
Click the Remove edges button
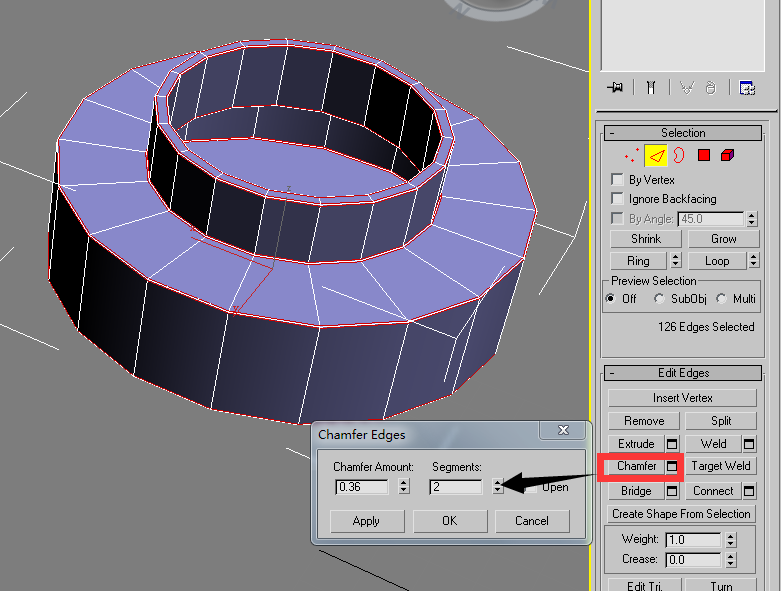tap(644, 421)
